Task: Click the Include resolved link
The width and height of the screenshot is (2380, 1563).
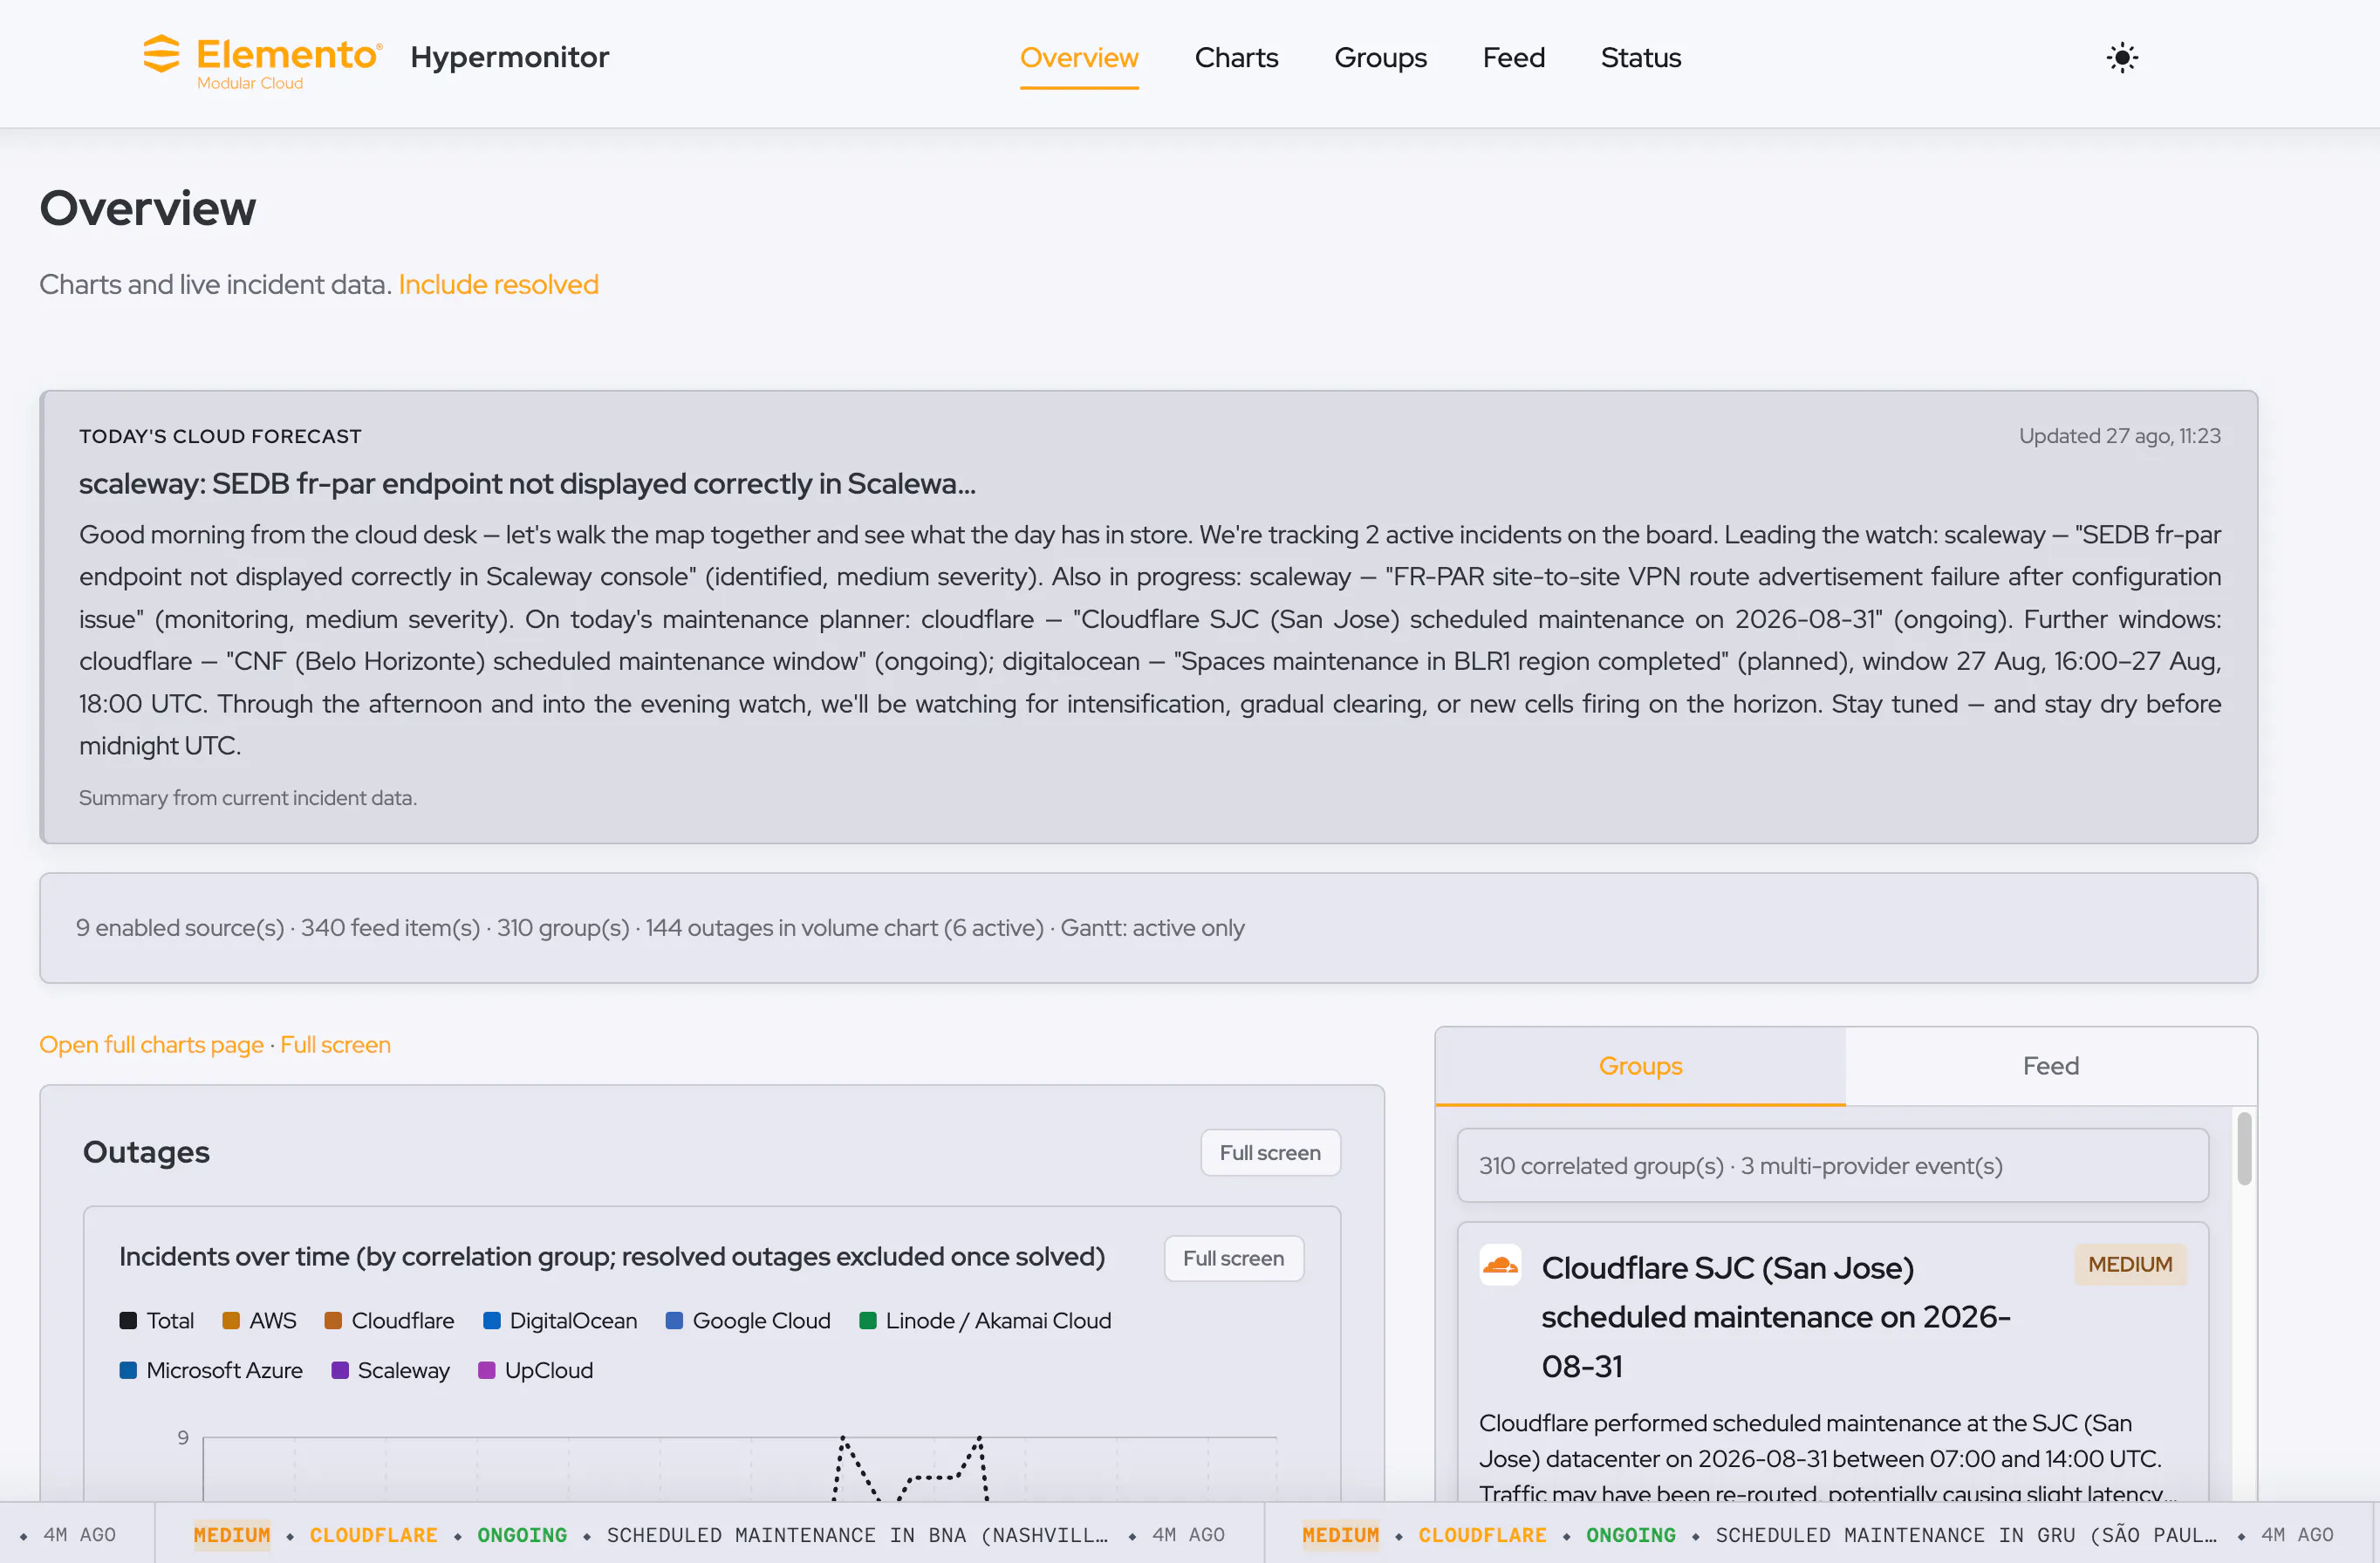Action: [498, 285]
